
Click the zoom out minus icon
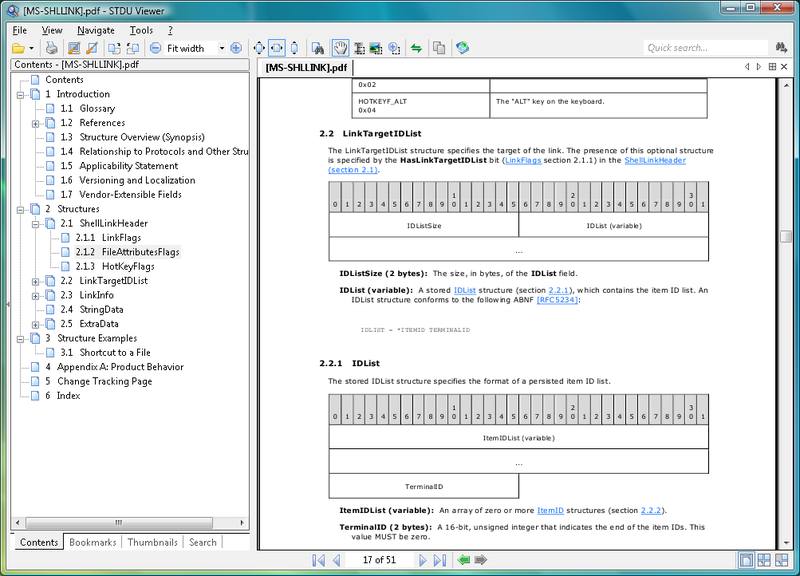click(x=156, y=48)
